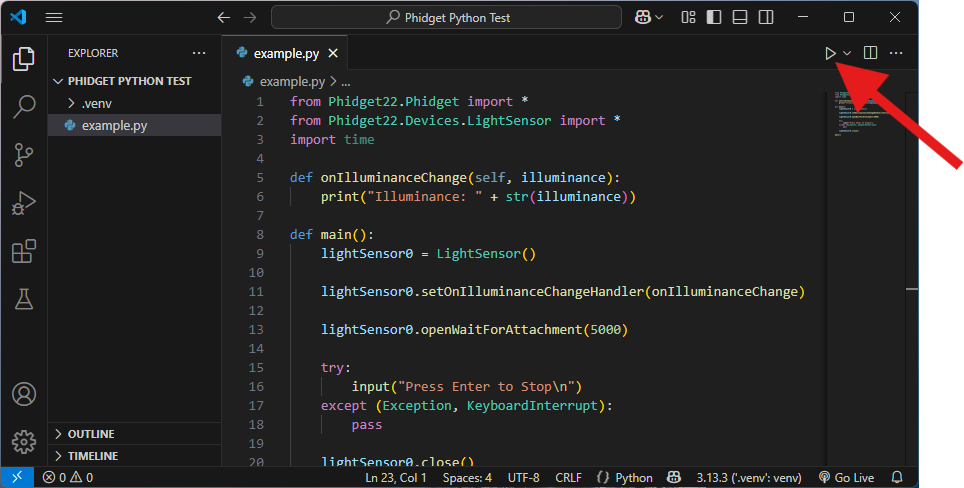Change encoding via UTF-8
Viewport: 964px width, 488px height.
pos(524,478)
